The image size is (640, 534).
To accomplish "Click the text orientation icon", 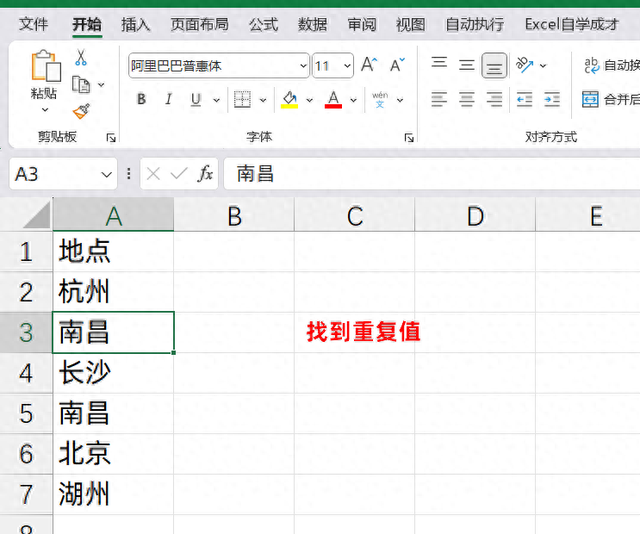I will point(525,65).
